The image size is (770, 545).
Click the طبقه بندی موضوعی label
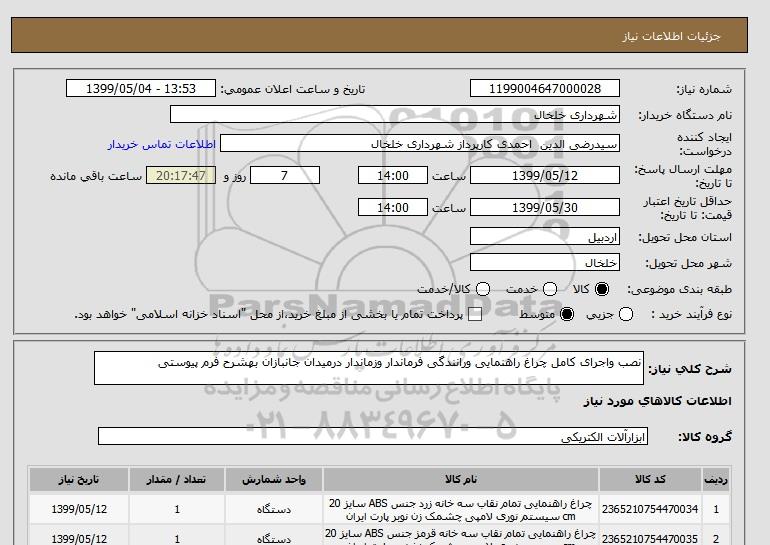click(x=680, y=290)
